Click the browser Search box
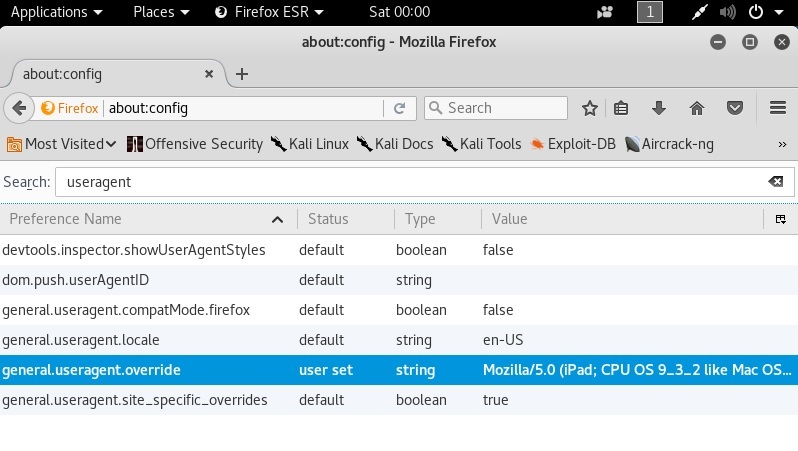The image size is (798, 451). tap(496, 108)
